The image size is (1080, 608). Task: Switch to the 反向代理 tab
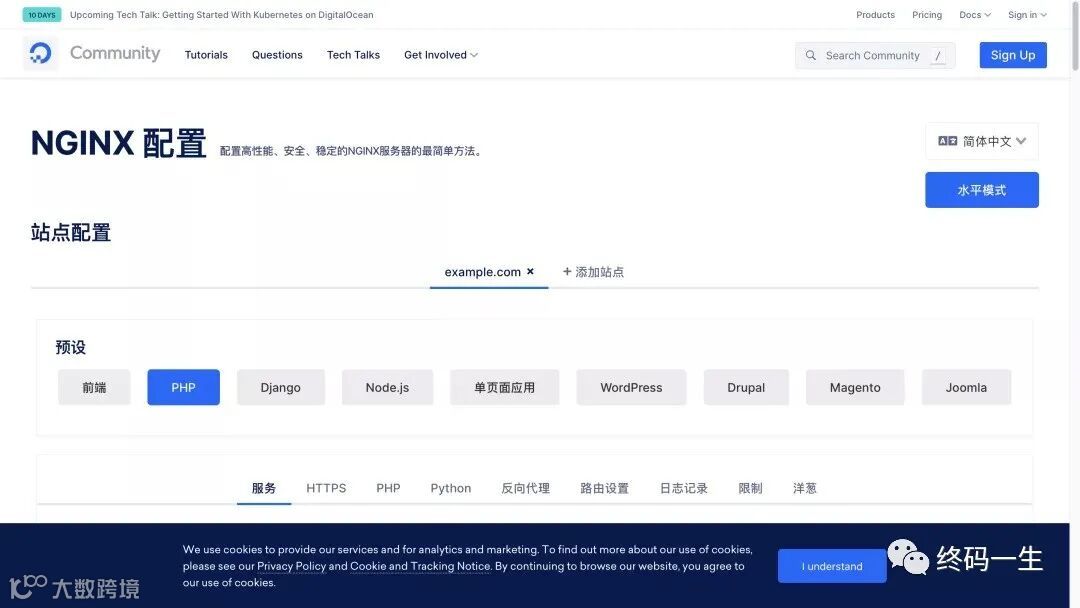526,488
